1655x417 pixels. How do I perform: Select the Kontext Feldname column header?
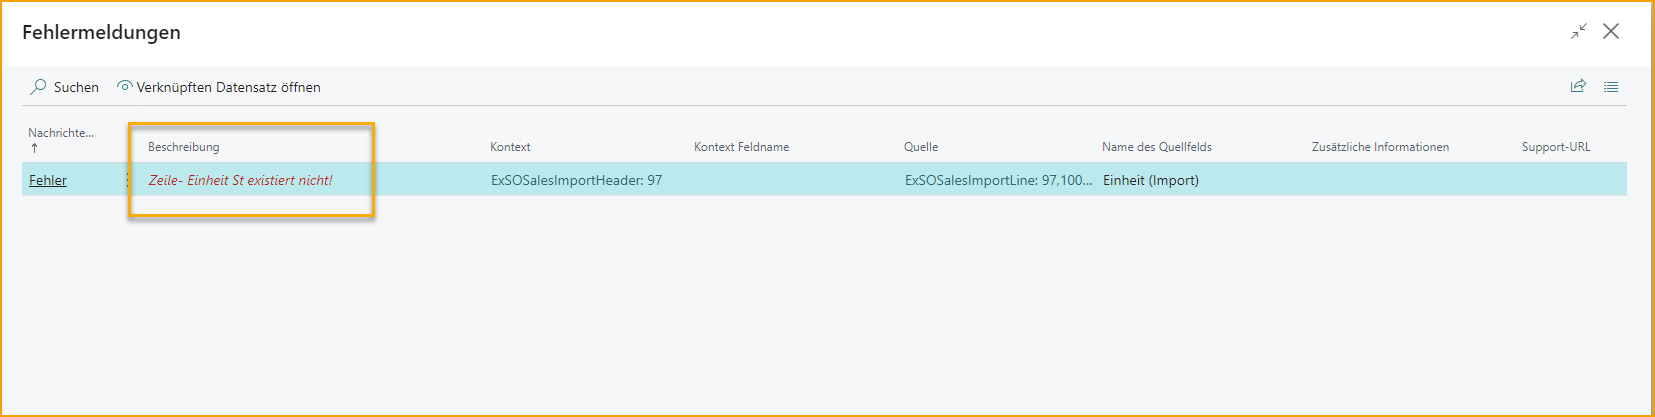pos(741,147)
